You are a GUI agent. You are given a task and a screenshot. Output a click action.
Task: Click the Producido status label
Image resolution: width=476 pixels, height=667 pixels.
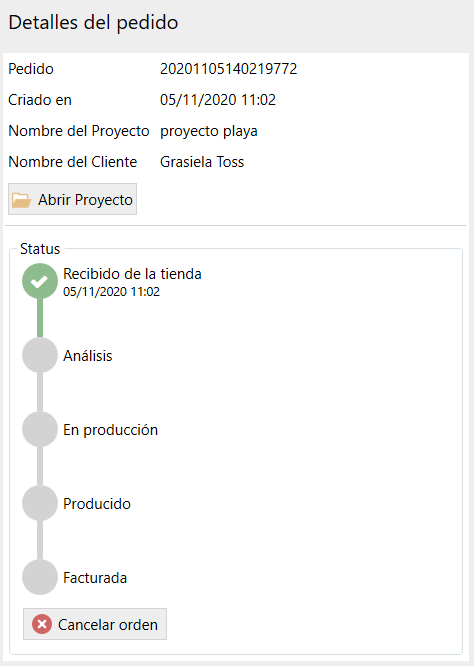97,504
